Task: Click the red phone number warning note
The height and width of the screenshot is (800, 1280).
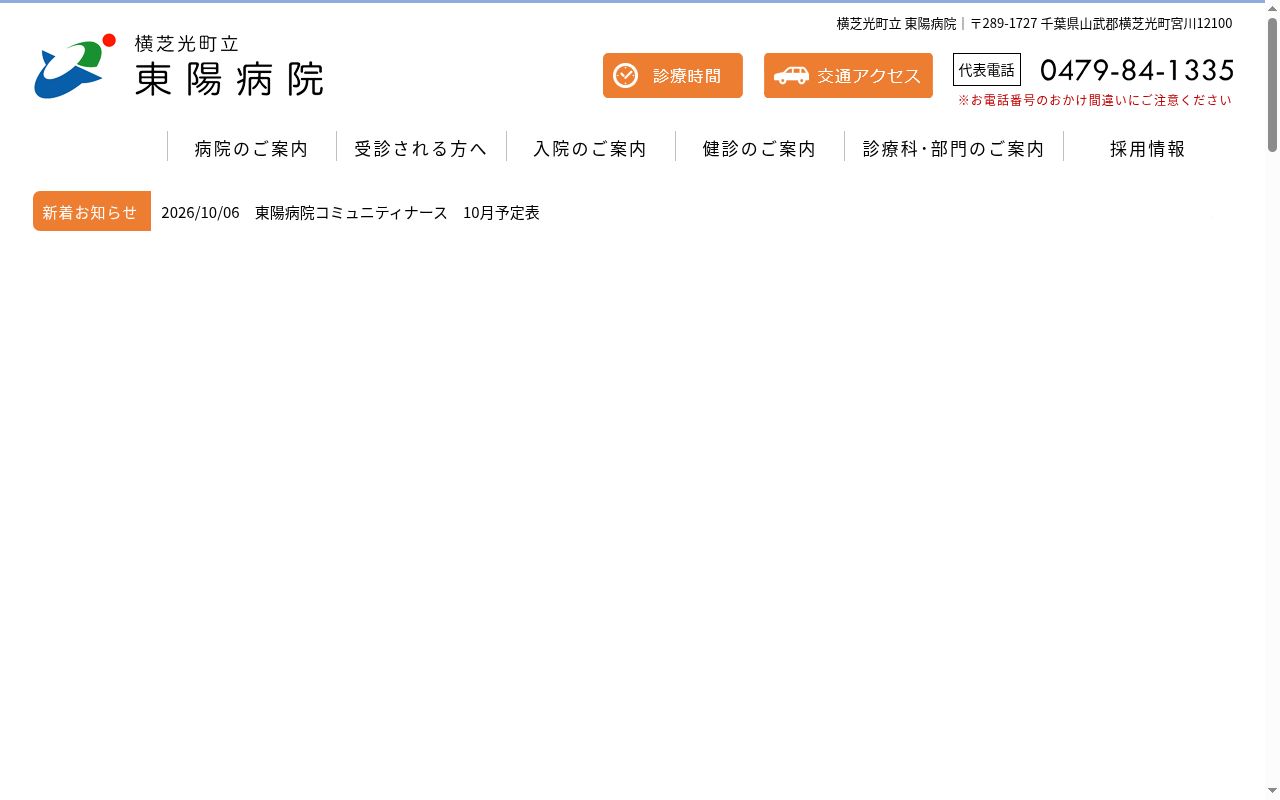Action: pos(1095,100)
